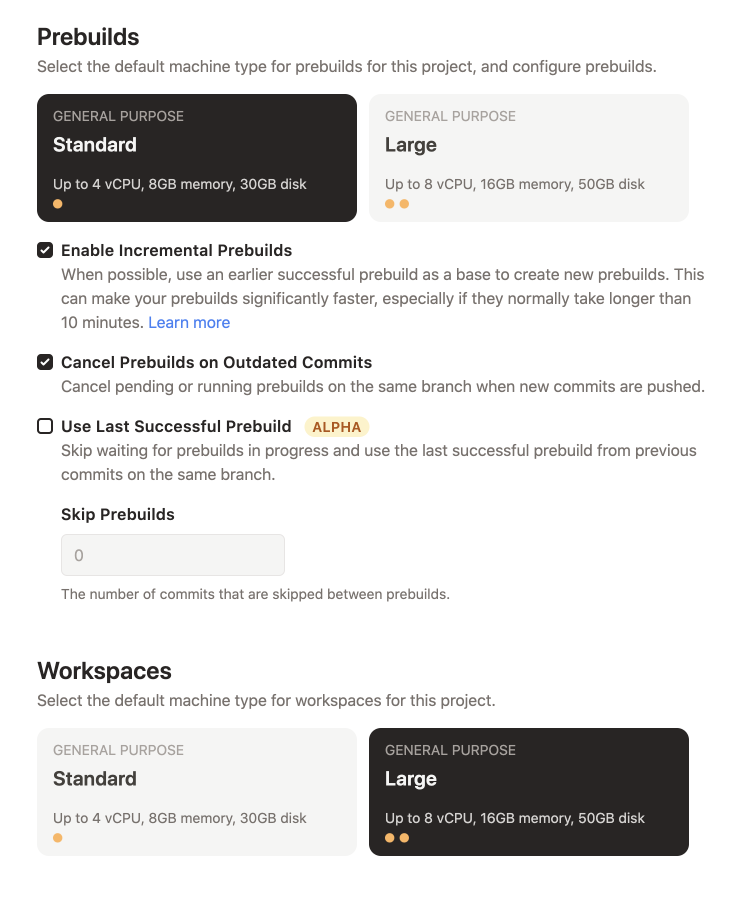Click the selected Standard prebuild machine card

[x=197, y=157]
